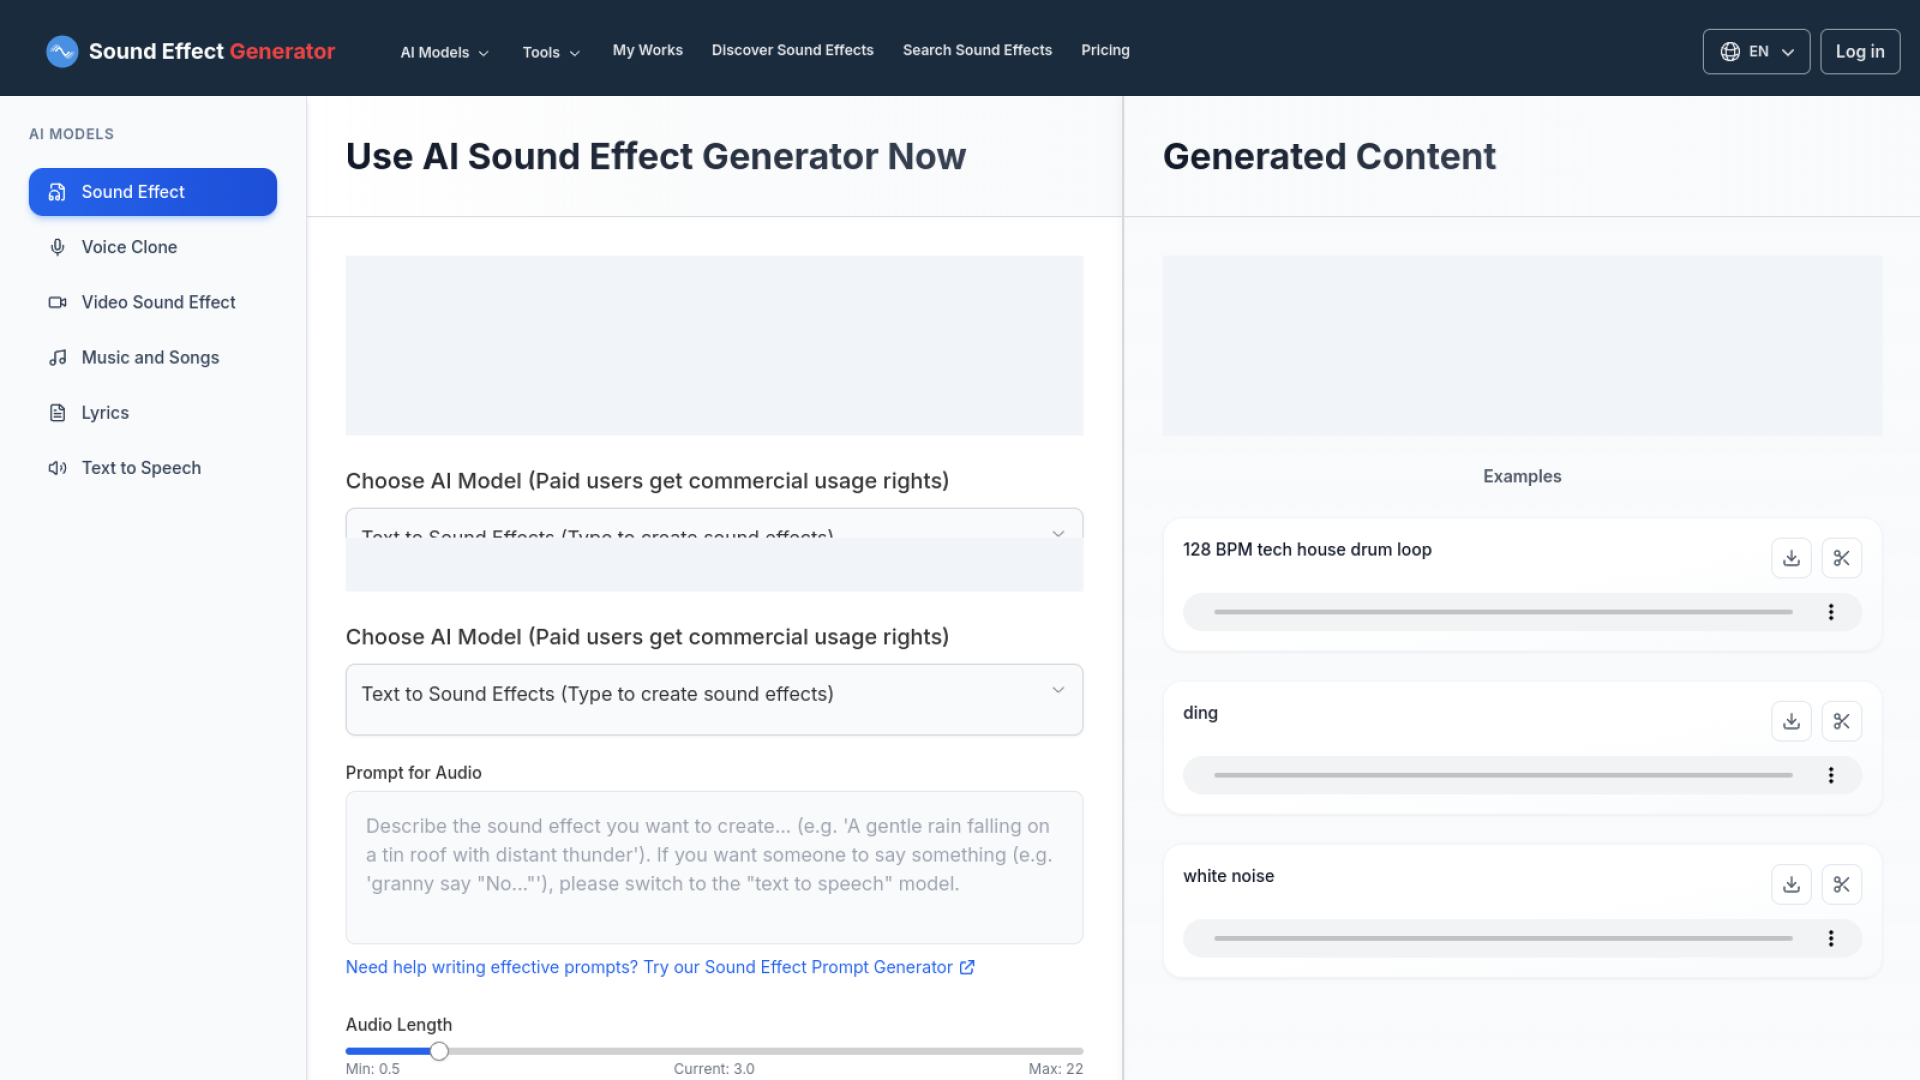This screenshot has height=1080, width=1920.
Task: Open the Pricing page
Action: pyautogui.click(x=1105, y=50)
